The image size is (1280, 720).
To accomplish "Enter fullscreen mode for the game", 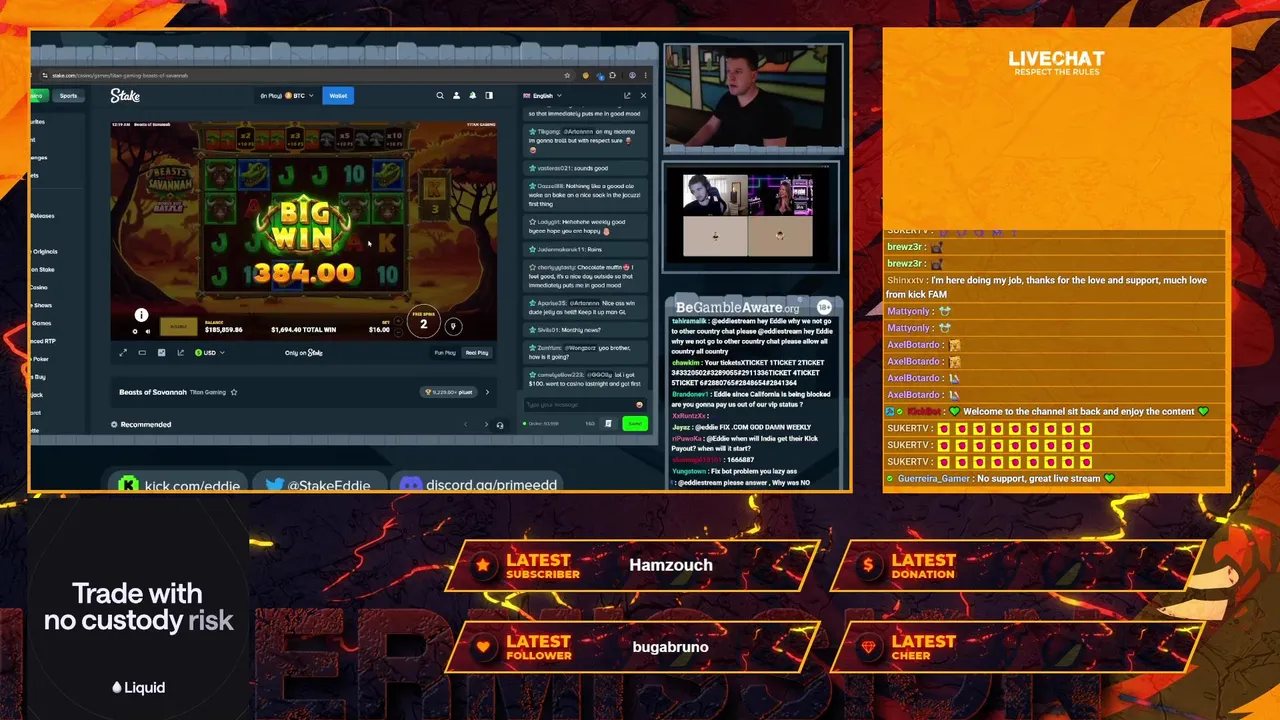I will tap(123, 353).
